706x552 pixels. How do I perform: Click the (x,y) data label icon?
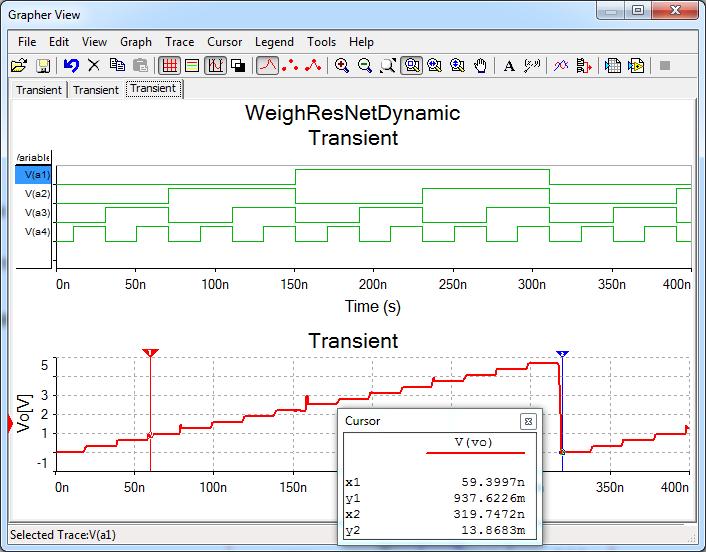[x=532, y=66]
